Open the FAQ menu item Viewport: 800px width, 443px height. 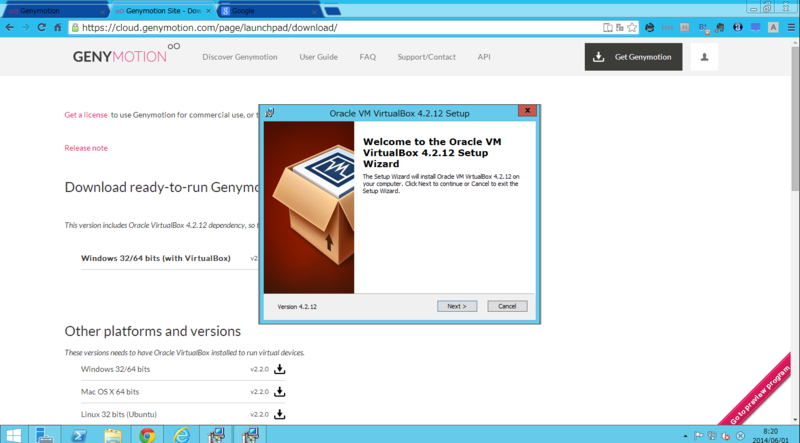(x=367, y=57)
